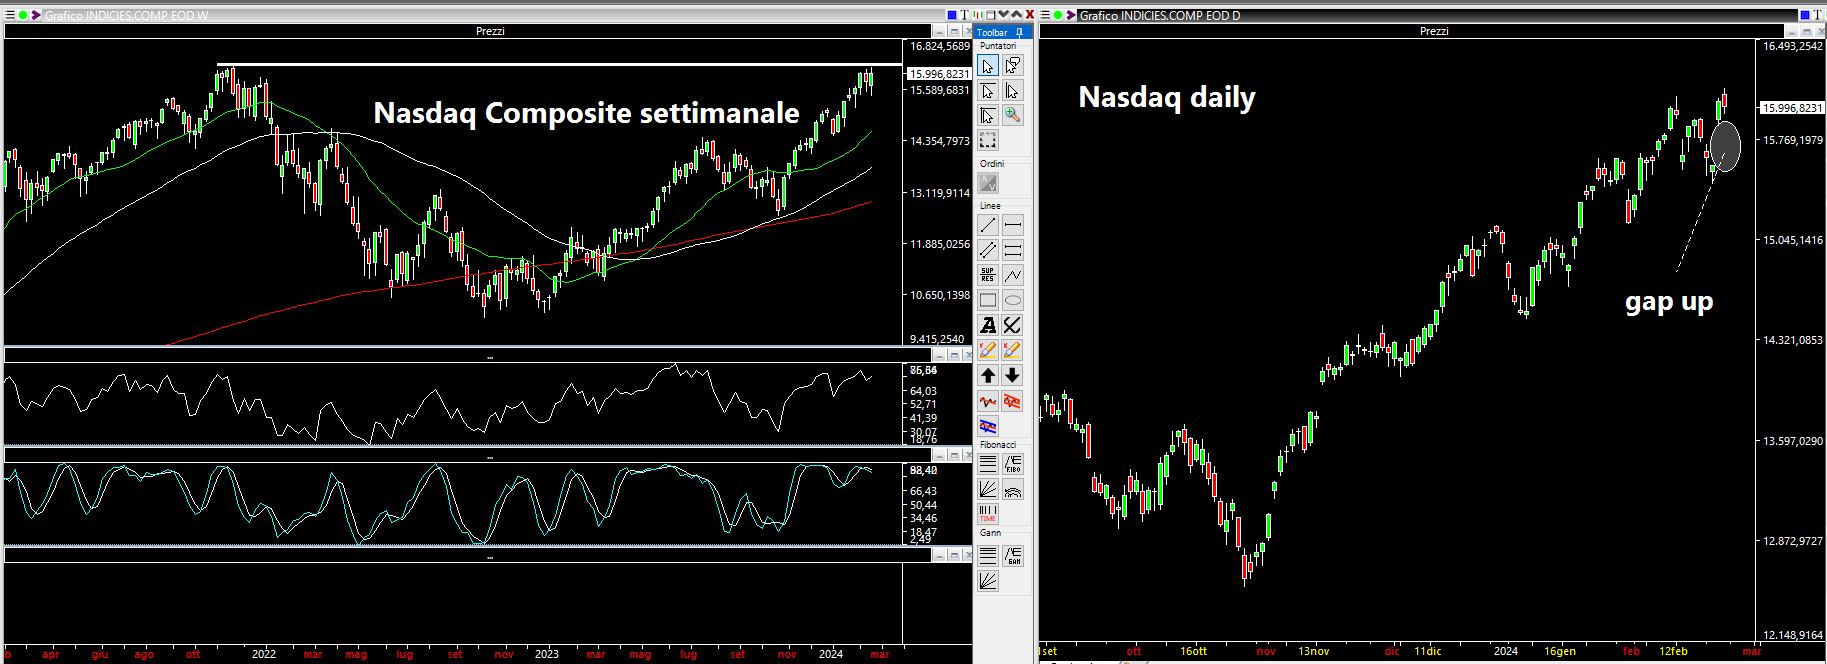The height and width of the screenshot is (664, 1827).
Task: Select the ellipse drawing tool
Action: coord(1012,300)
